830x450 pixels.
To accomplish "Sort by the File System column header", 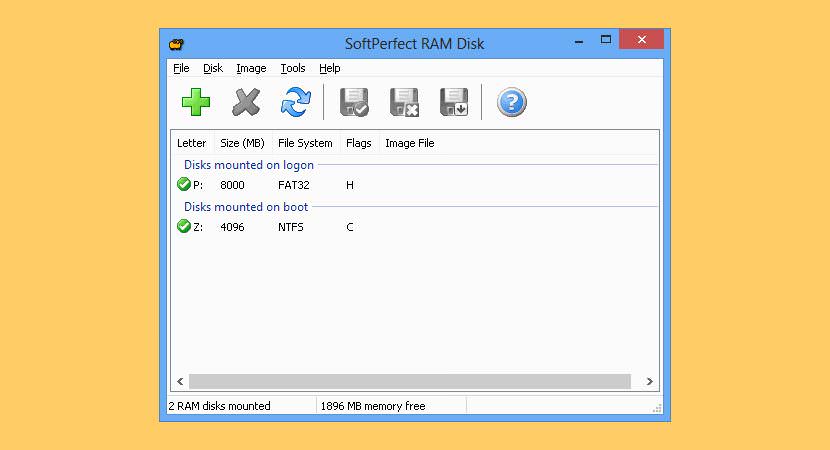I will pyautogui.click(x=305, y=143).
